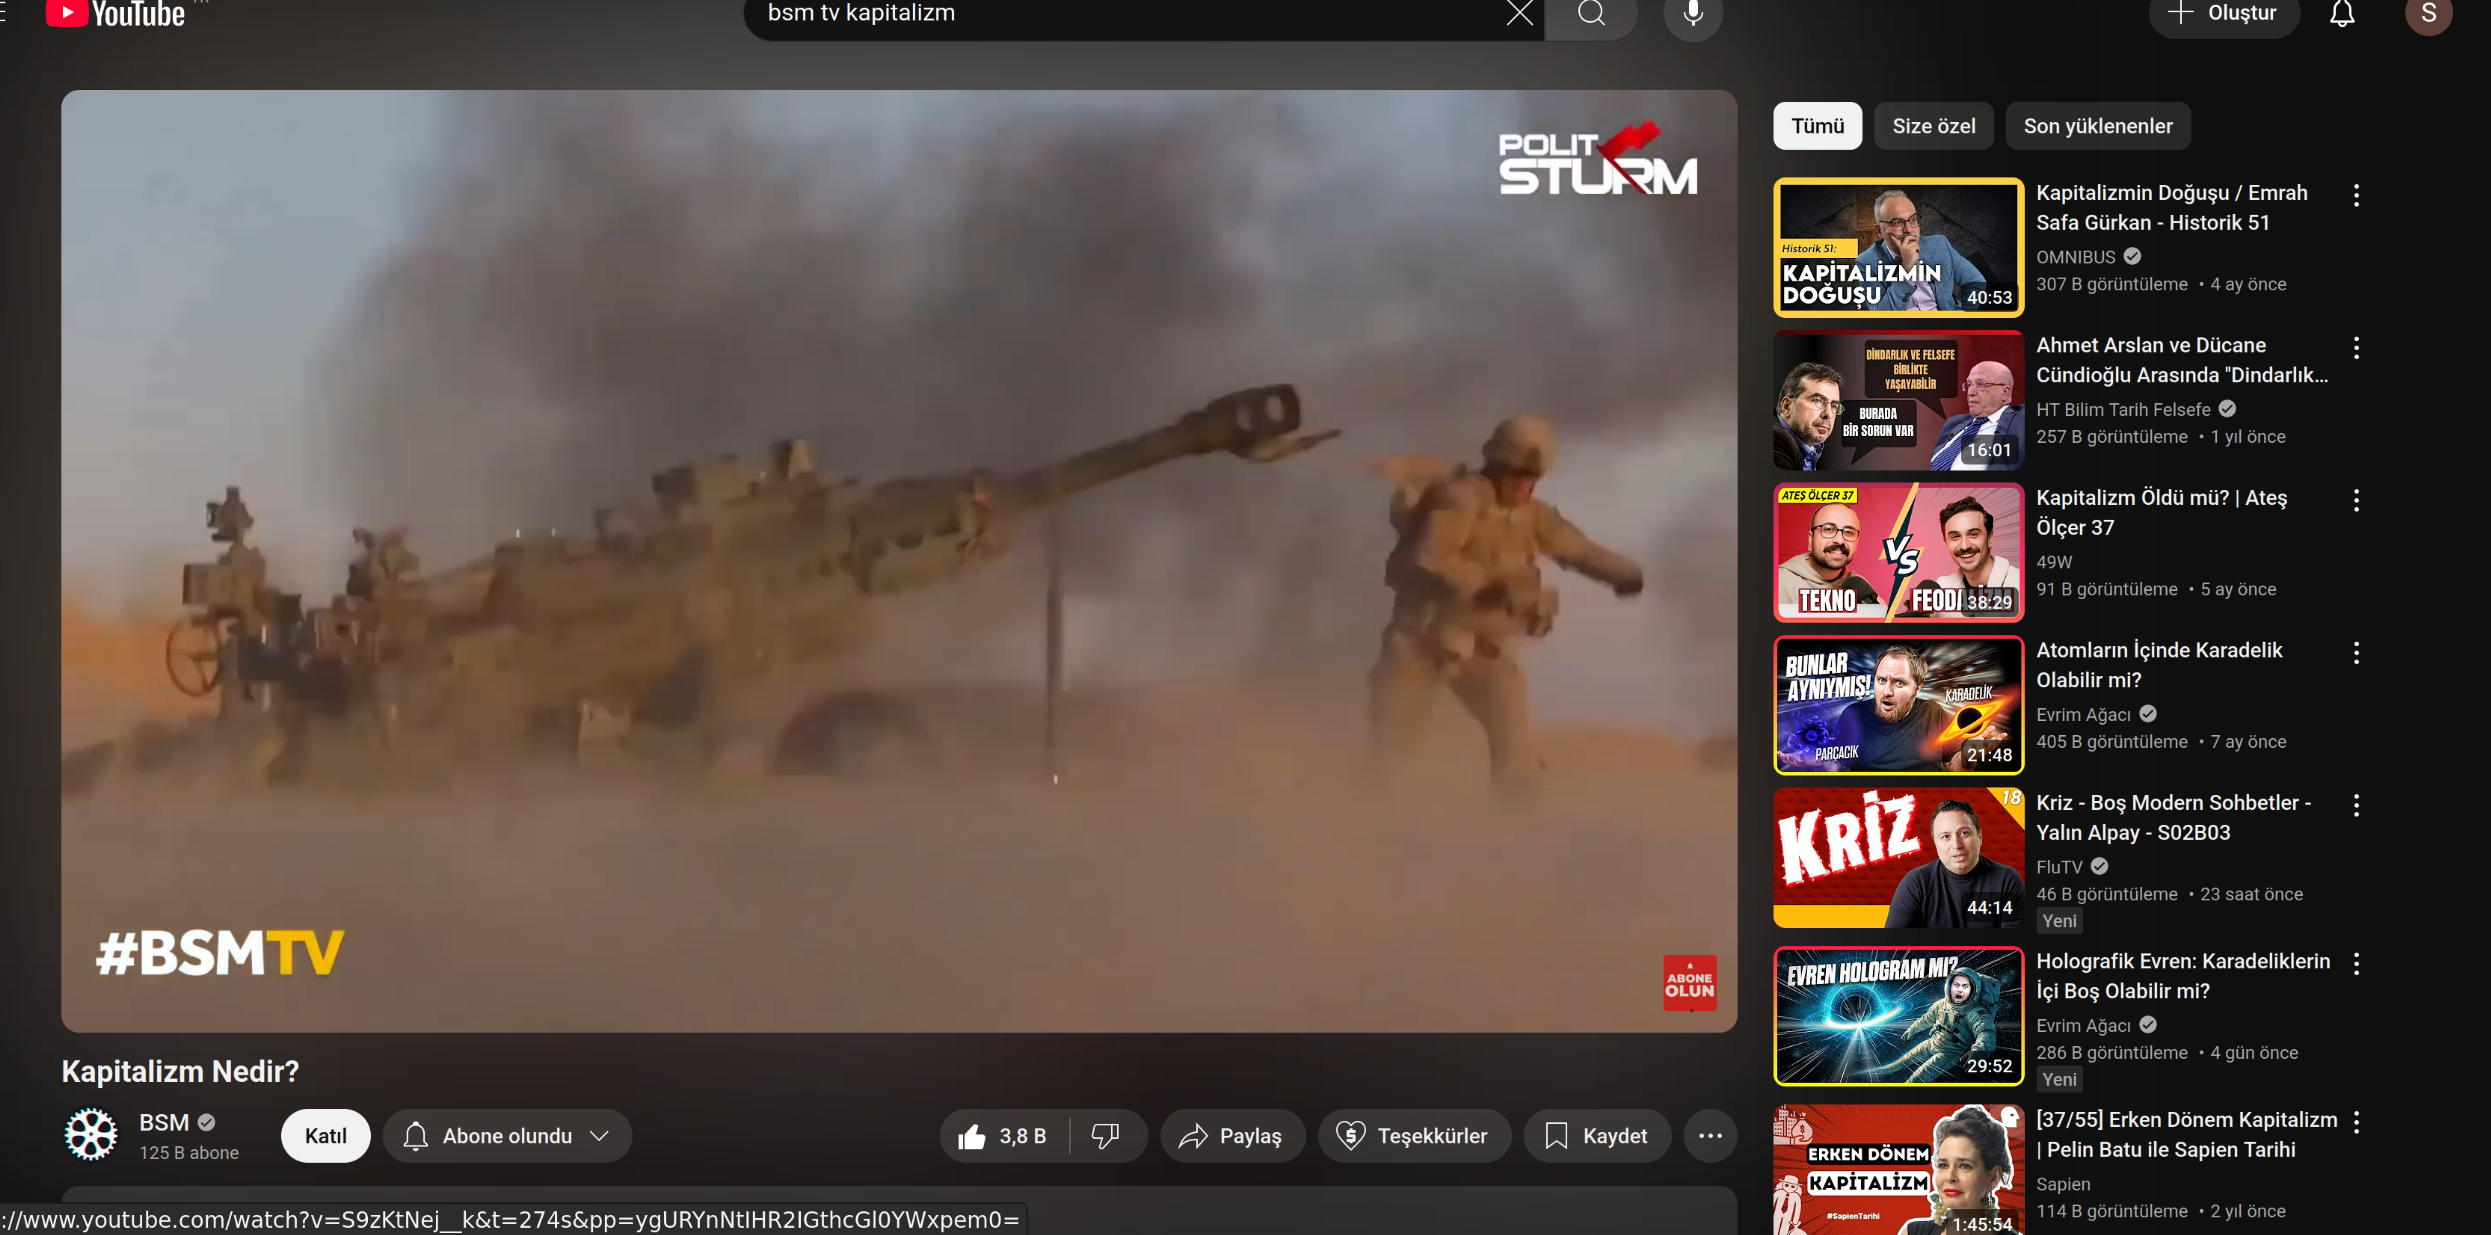2491x1235 pixels.
Task: Click the 'Kapitalizm Nedir?' video title
Action: pos(180,1071)
